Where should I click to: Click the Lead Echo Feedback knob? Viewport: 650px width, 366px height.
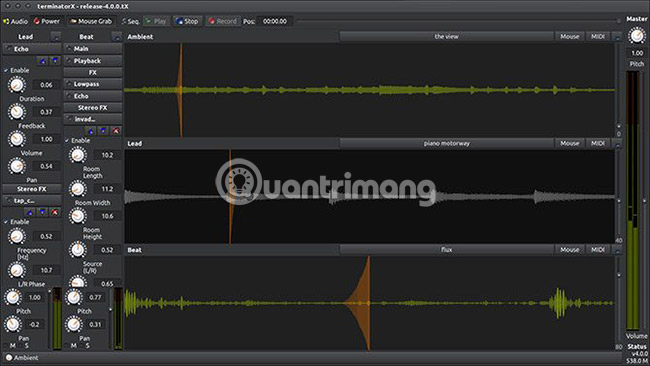(x=17, y=112)
